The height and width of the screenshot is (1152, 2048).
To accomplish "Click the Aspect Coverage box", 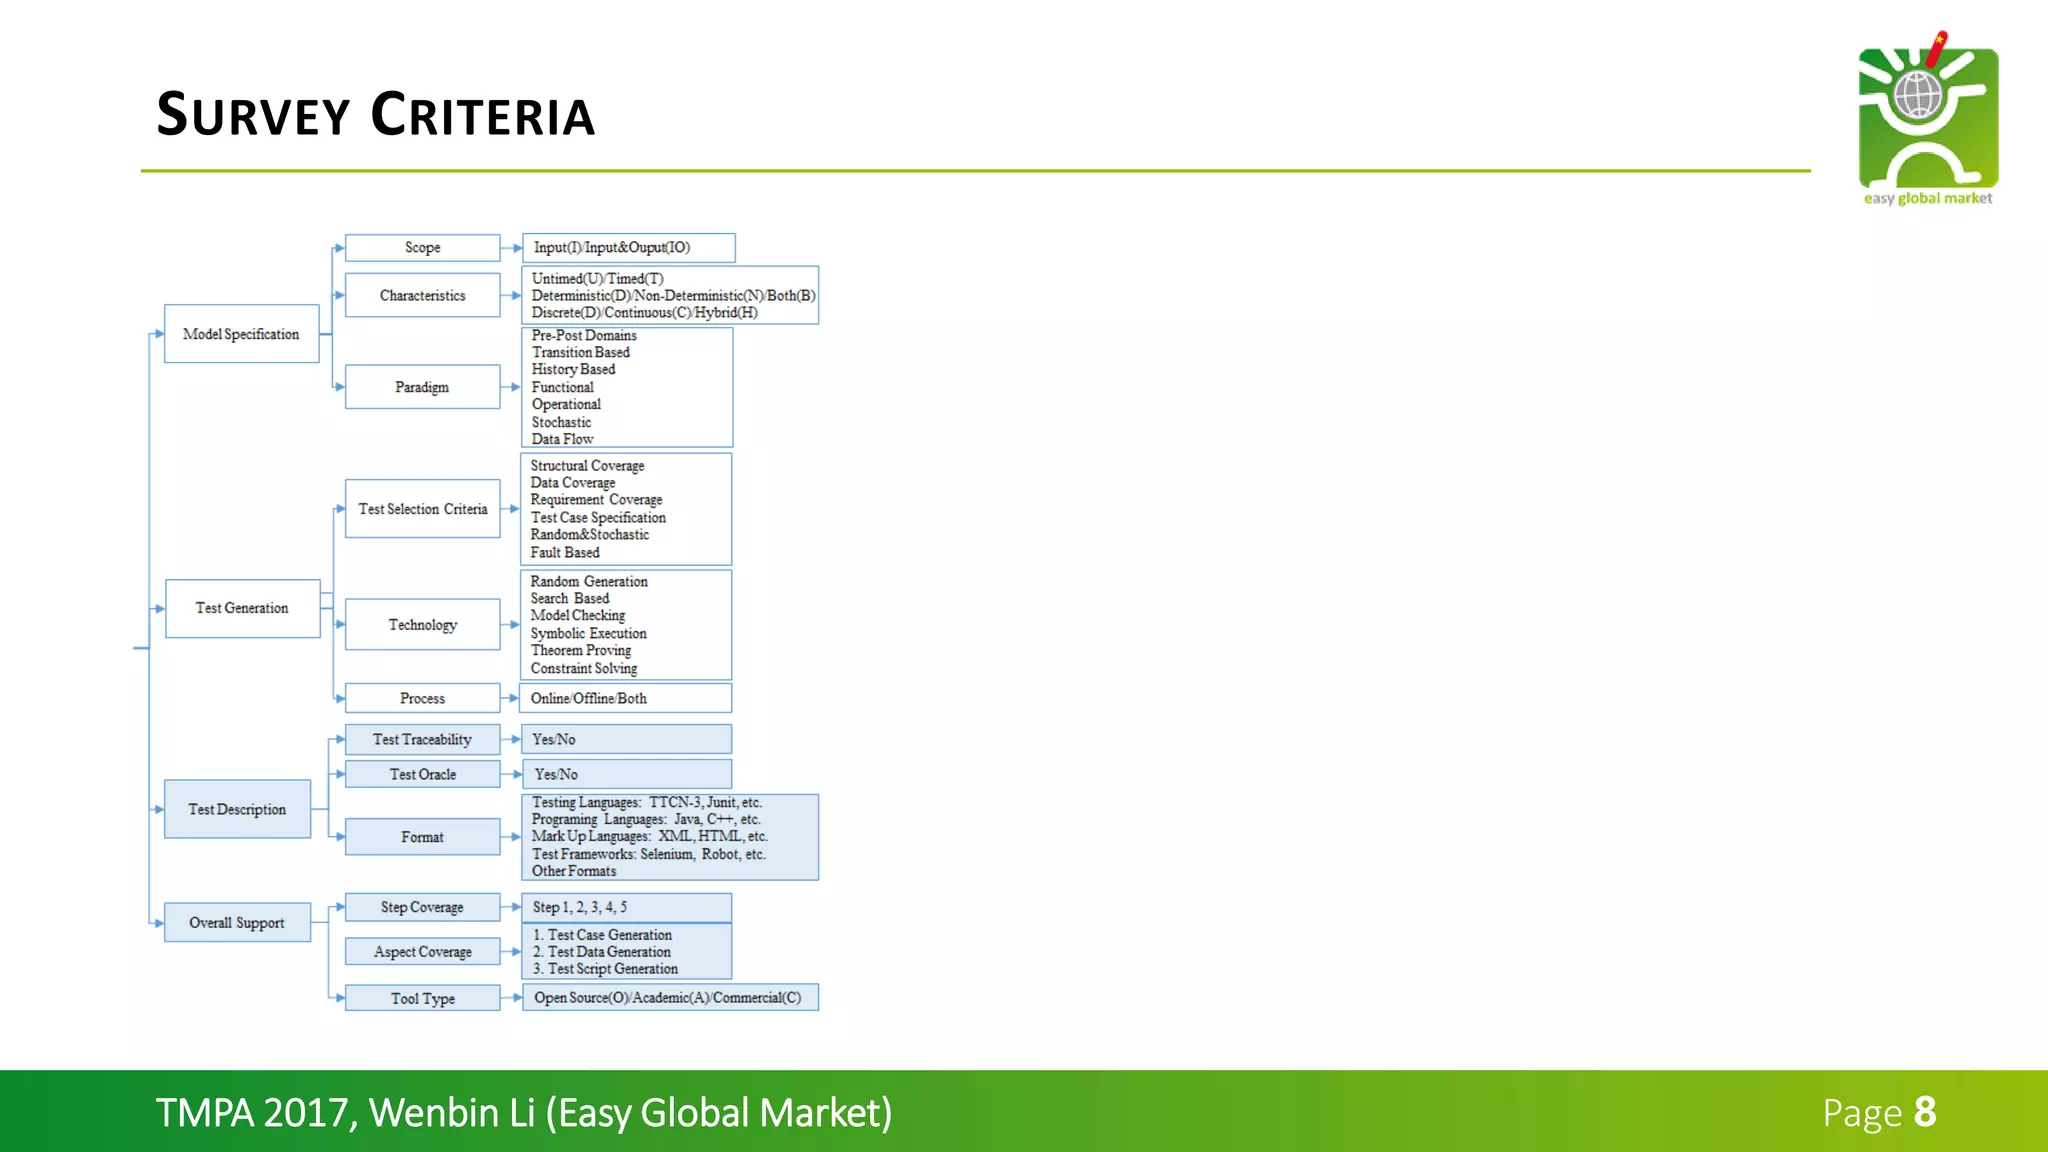I will 422,952.
